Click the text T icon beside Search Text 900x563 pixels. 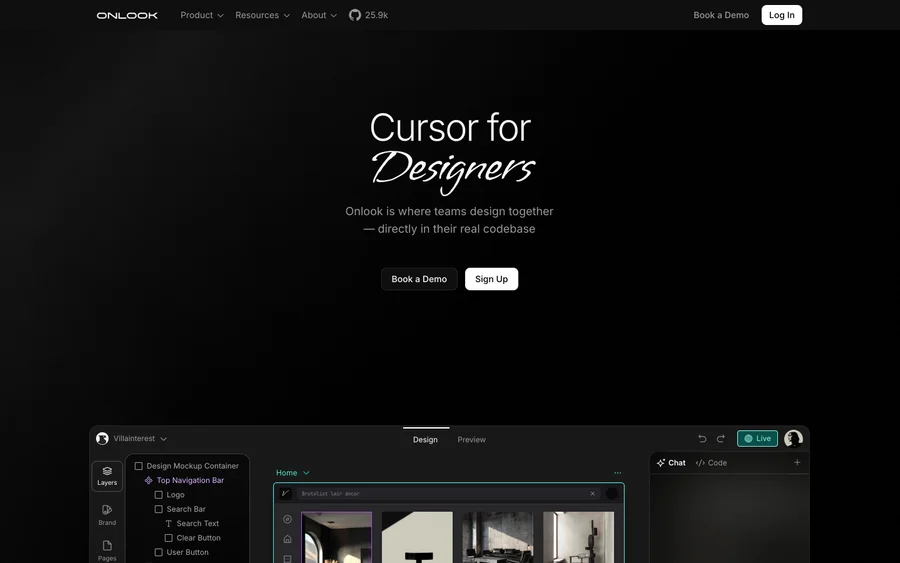click(168, 523)
